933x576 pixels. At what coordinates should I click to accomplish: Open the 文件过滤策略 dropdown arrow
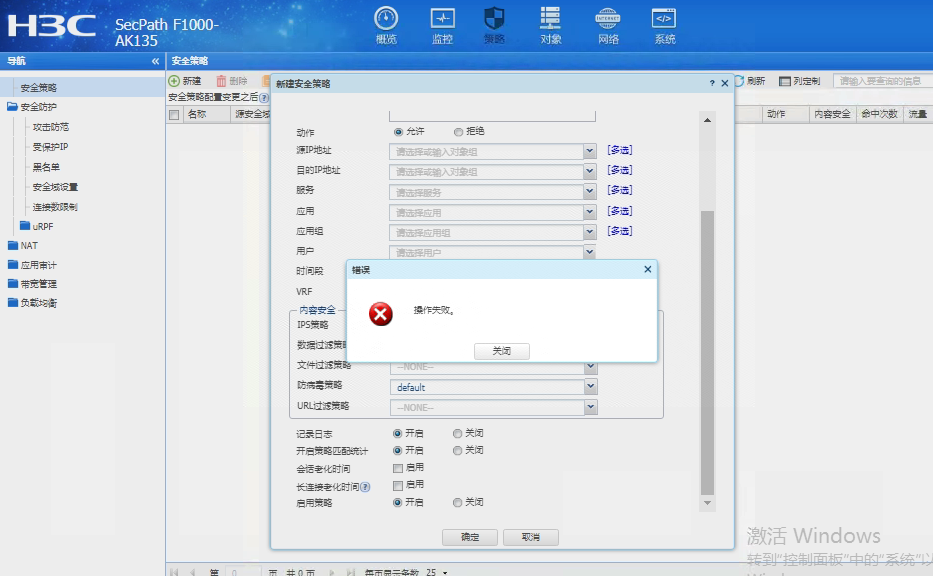coord(590,367)
